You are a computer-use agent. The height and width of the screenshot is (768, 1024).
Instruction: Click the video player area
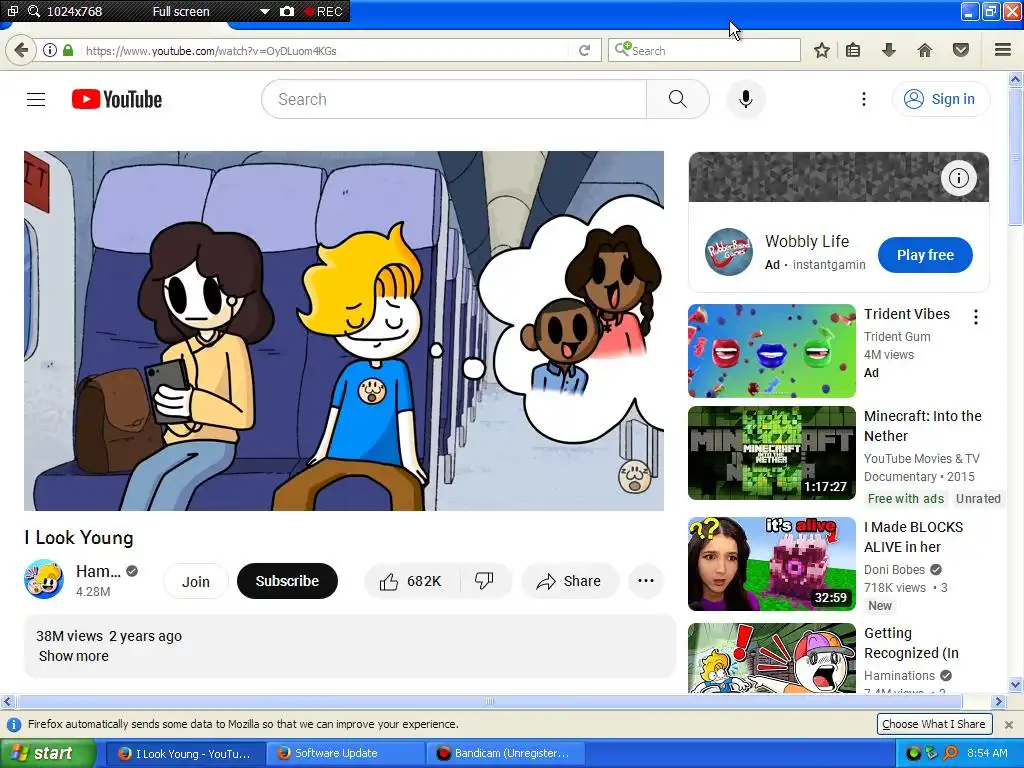pyautogui.click(x=344, y=331)
